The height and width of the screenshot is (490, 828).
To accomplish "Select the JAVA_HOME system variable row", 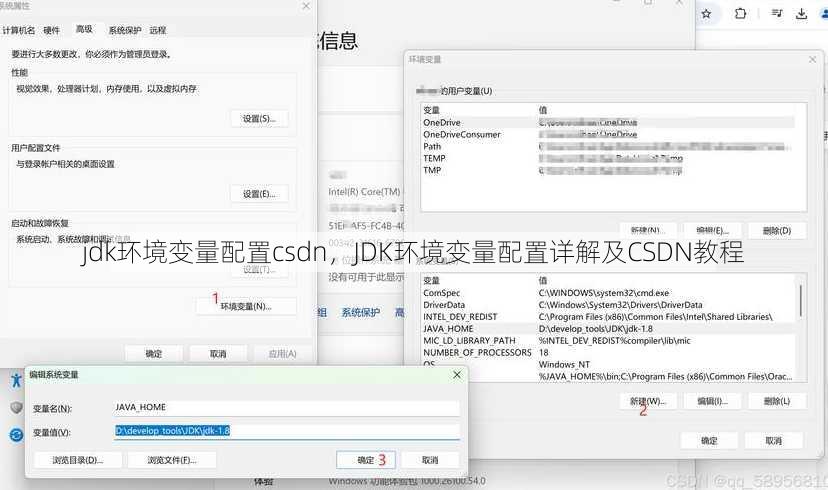I will (x=609, y=328).
